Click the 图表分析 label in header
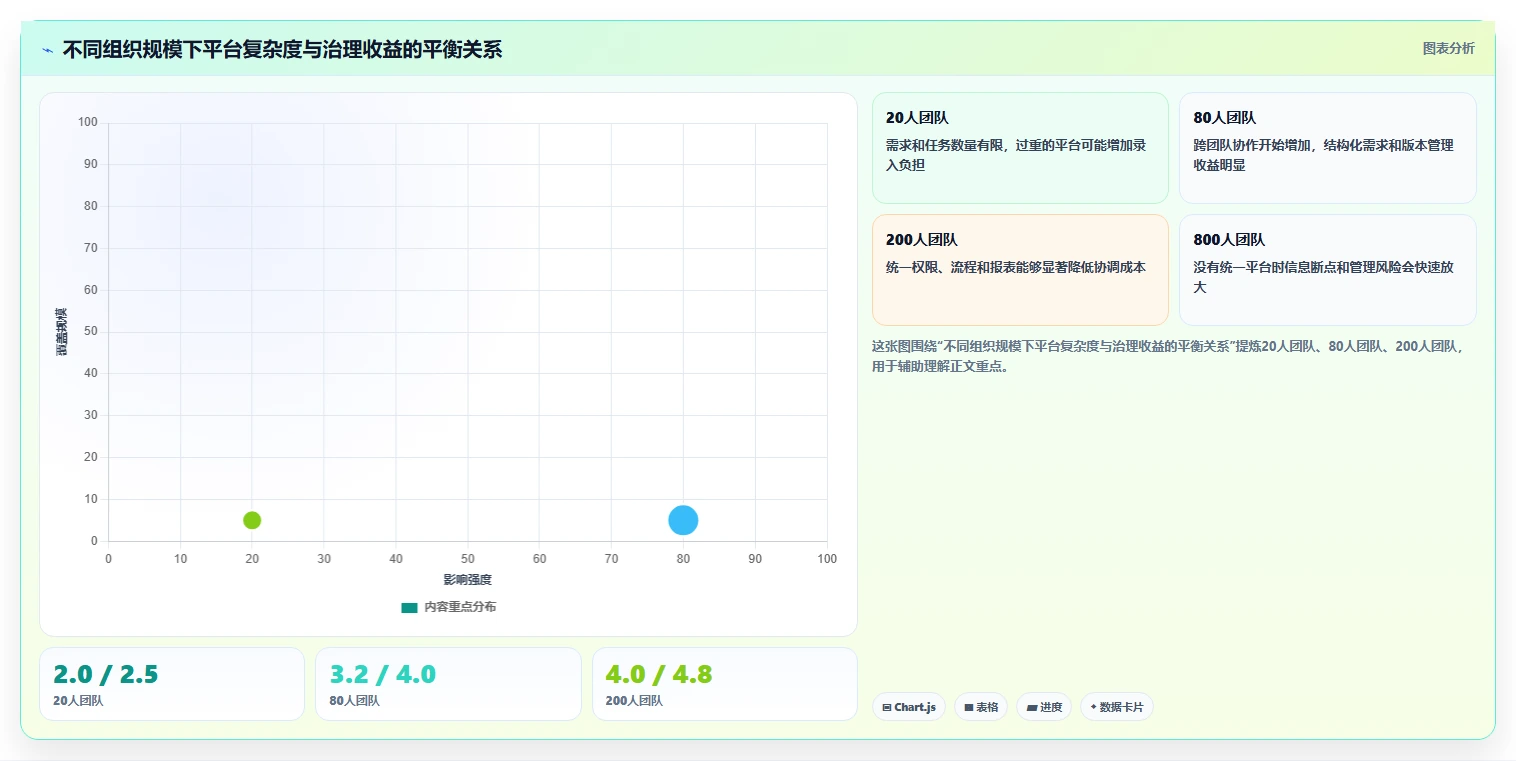This screenshot has width=1516, height=761. (1448, 48)
